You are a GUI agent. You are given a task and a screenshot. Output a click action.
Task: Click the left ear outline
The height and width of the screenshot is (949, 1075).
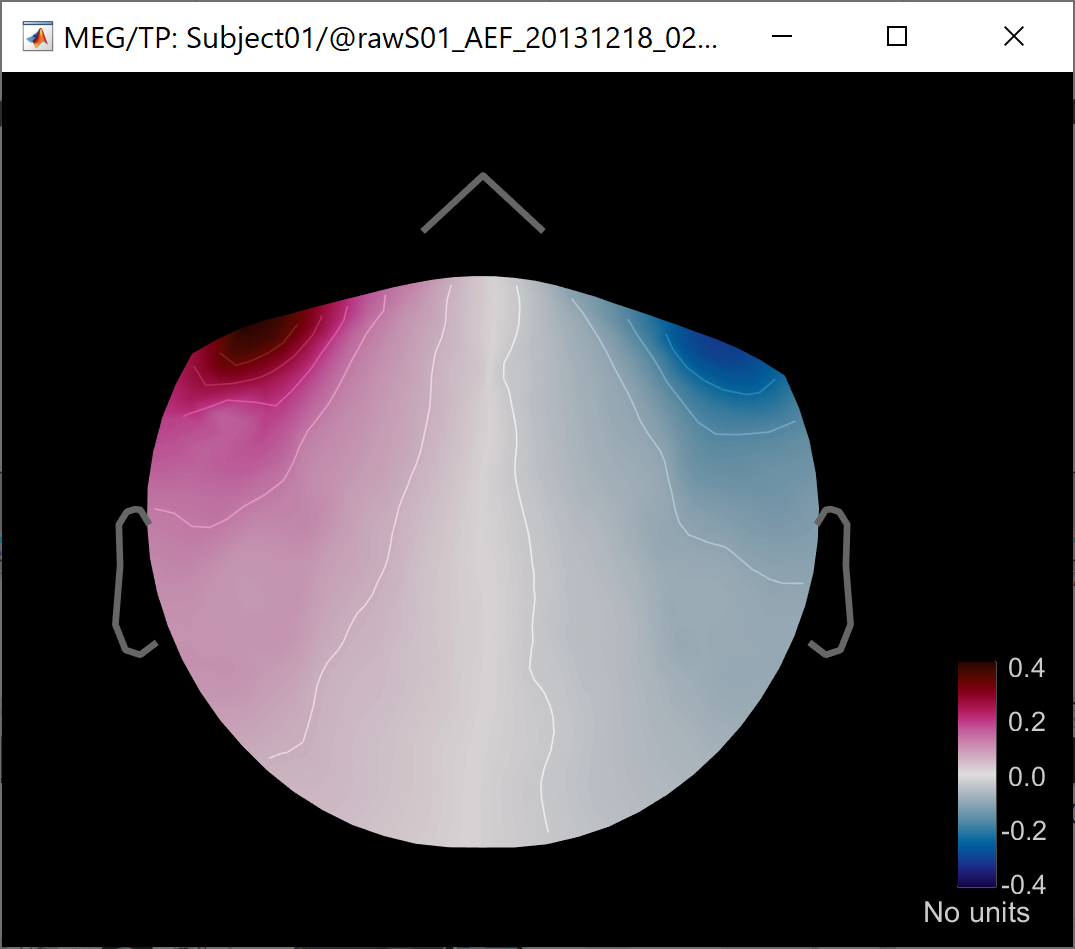point(120,580)
